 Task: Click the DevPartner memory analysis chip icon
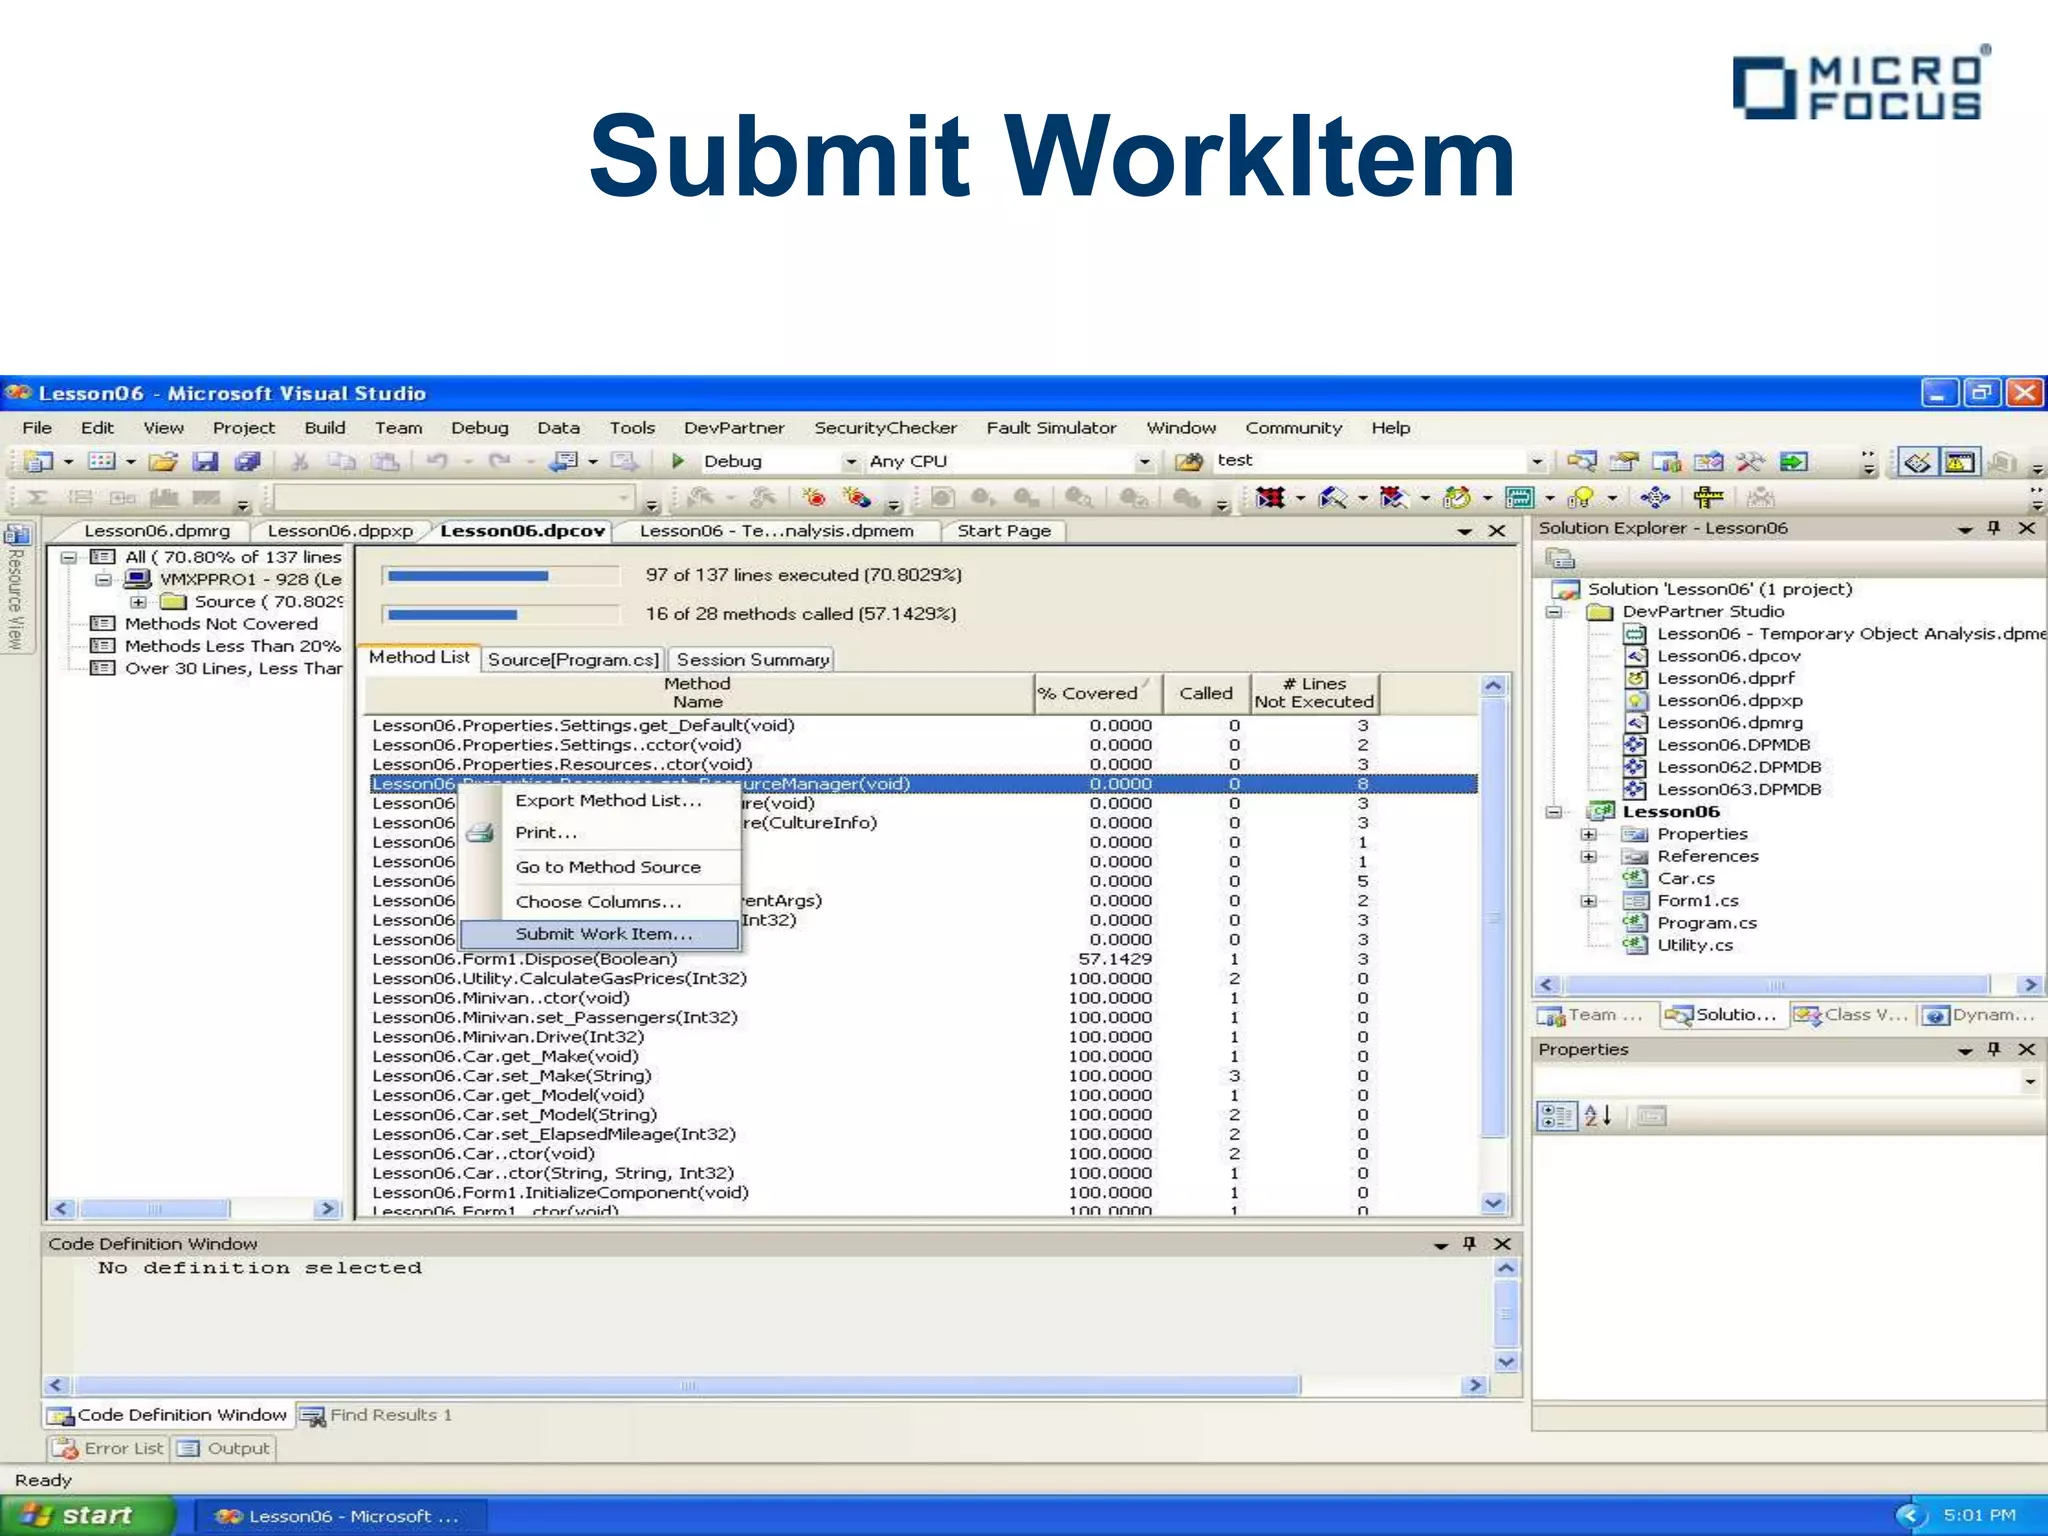[1520, 497]
